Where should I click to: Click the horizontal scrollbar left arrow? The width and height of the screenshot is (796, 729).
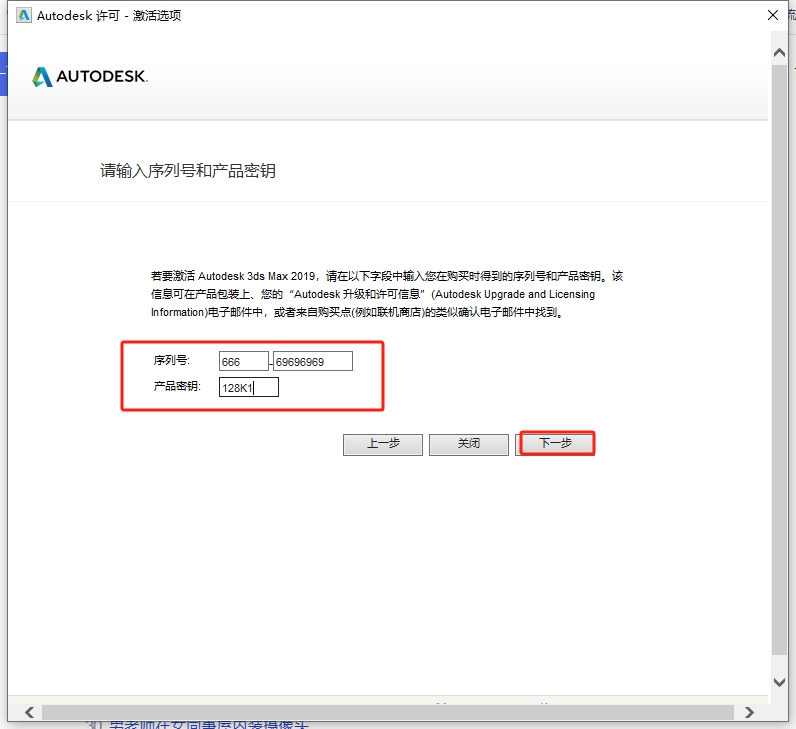(x=29, y=712)
